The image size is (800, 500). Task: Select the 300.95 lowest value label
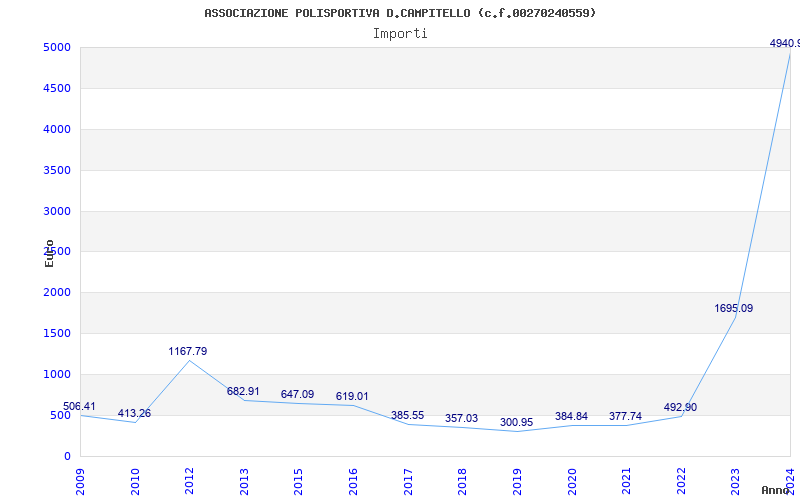(x=516, y=422)
